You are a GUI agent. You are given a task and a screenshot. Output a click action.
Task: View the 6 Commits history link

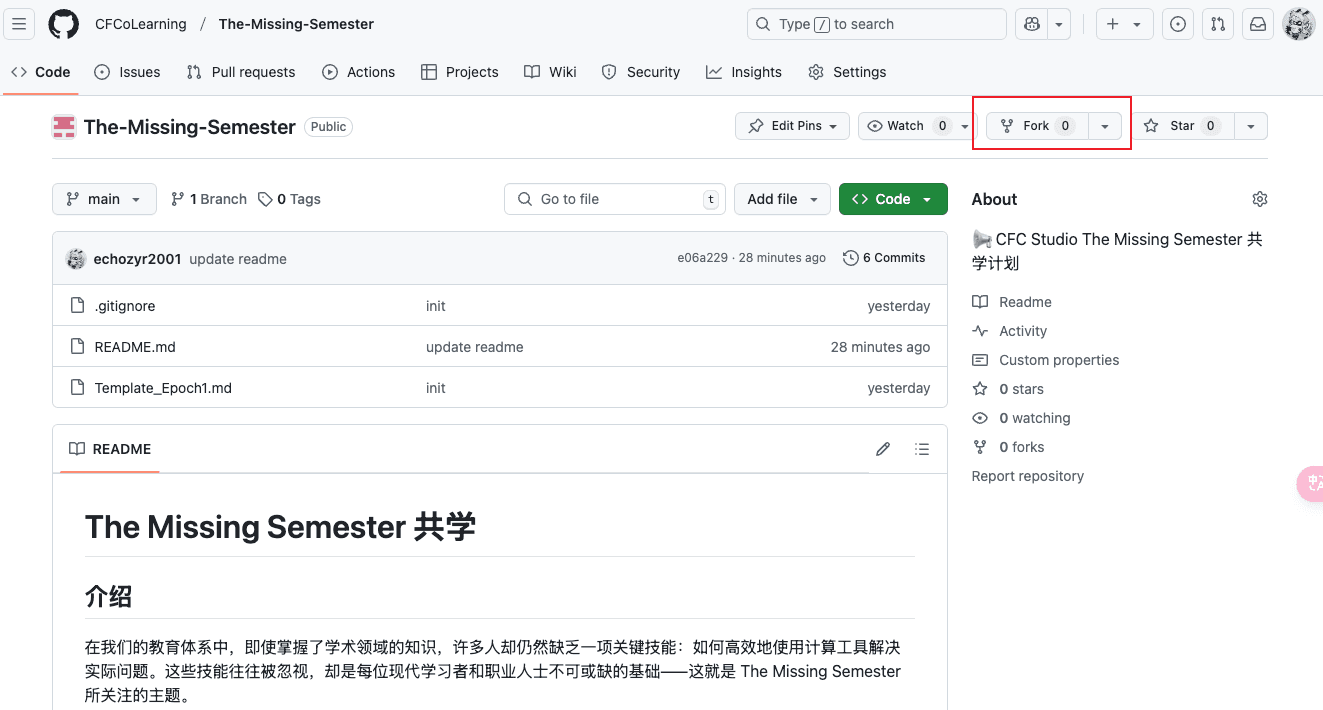click(884, 258)
